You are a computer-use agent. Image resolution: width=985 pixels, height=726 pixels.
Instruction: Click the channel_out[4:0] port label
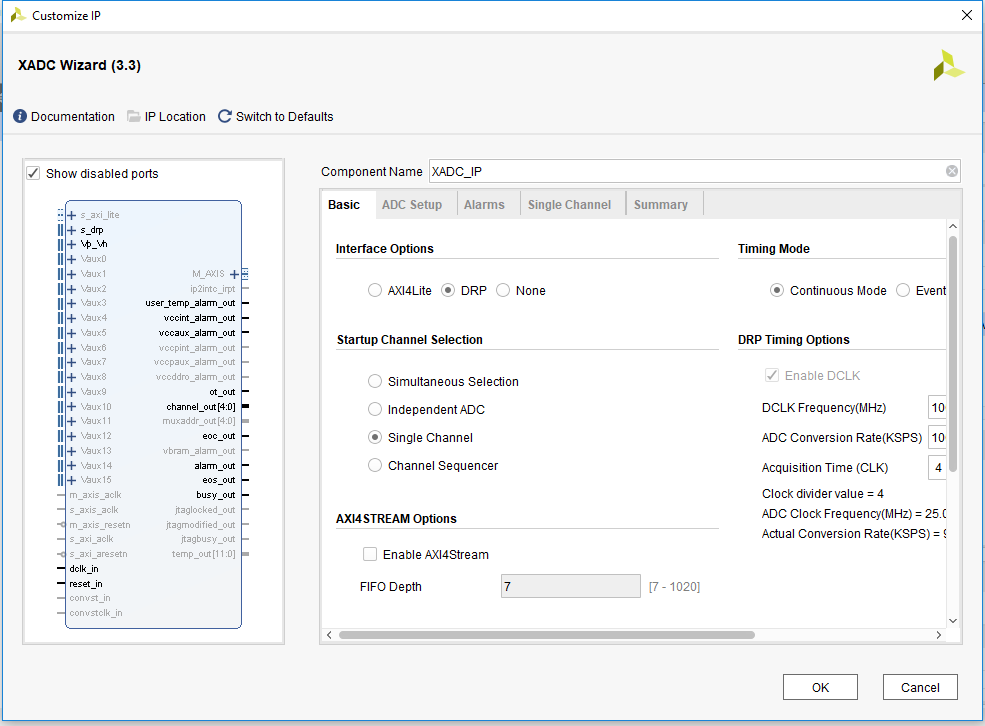coord(201,406)
